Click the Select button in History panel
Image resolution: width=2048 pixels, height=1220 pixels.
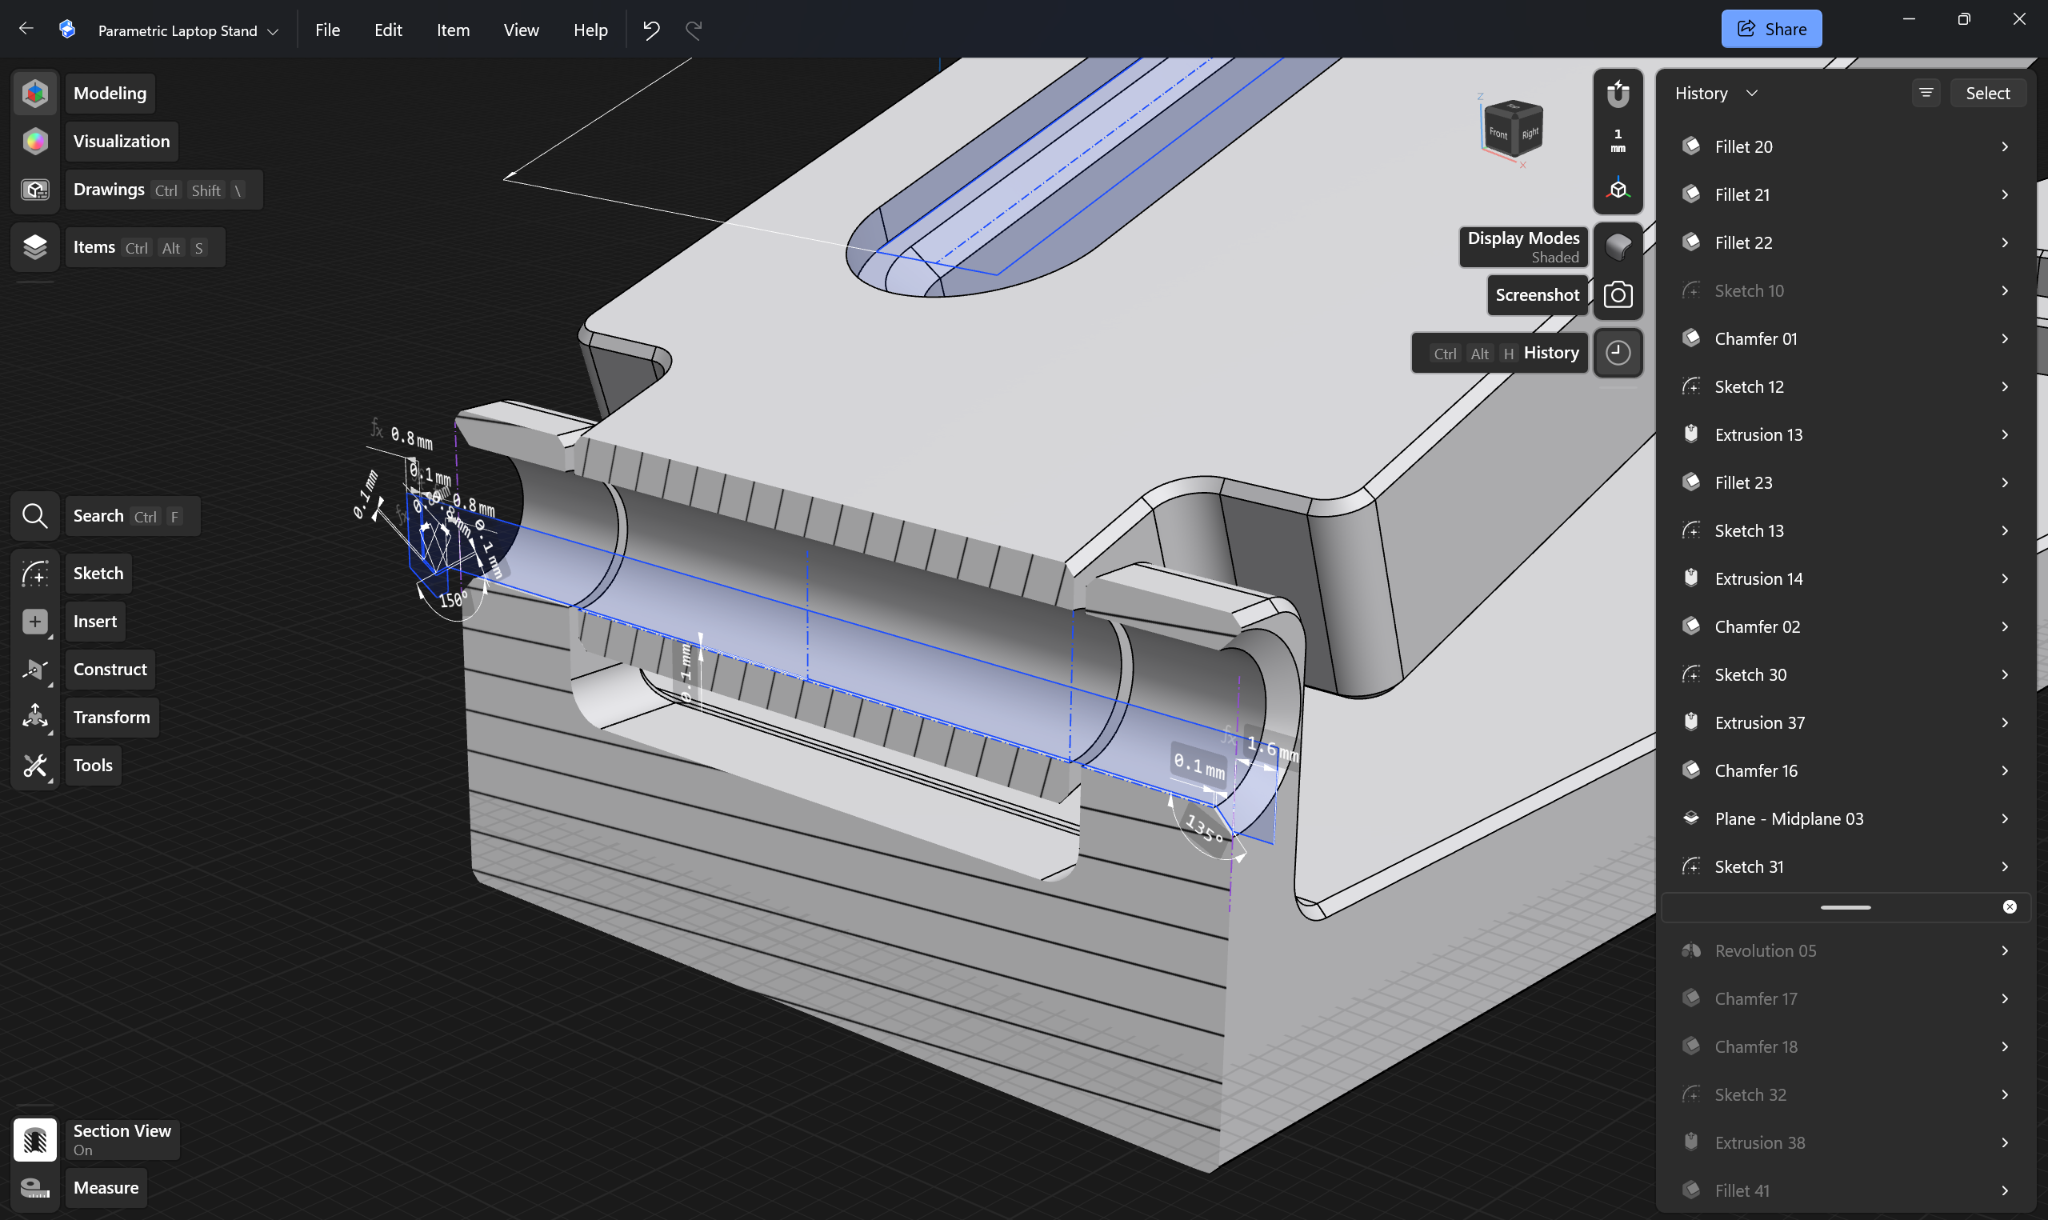coord(1987,93)
